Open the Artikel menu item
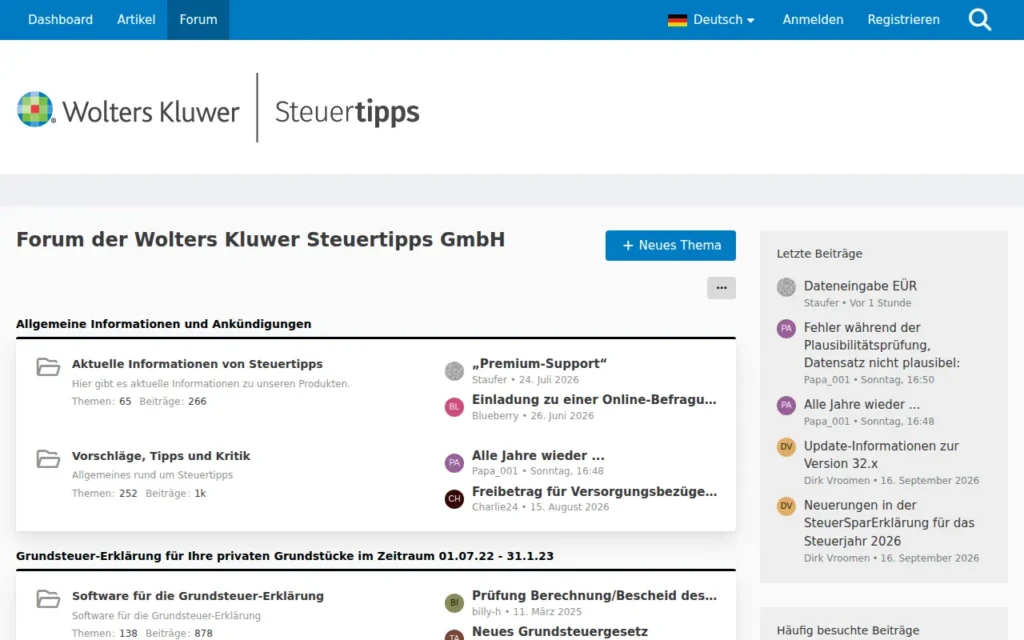 pos(136,20)
